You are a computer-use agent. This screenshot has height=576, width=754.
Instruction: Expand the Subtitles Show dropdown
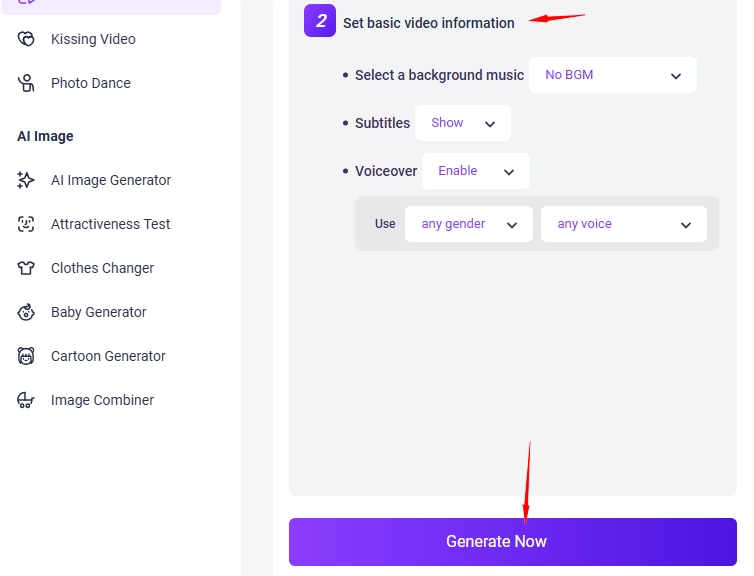462,123
